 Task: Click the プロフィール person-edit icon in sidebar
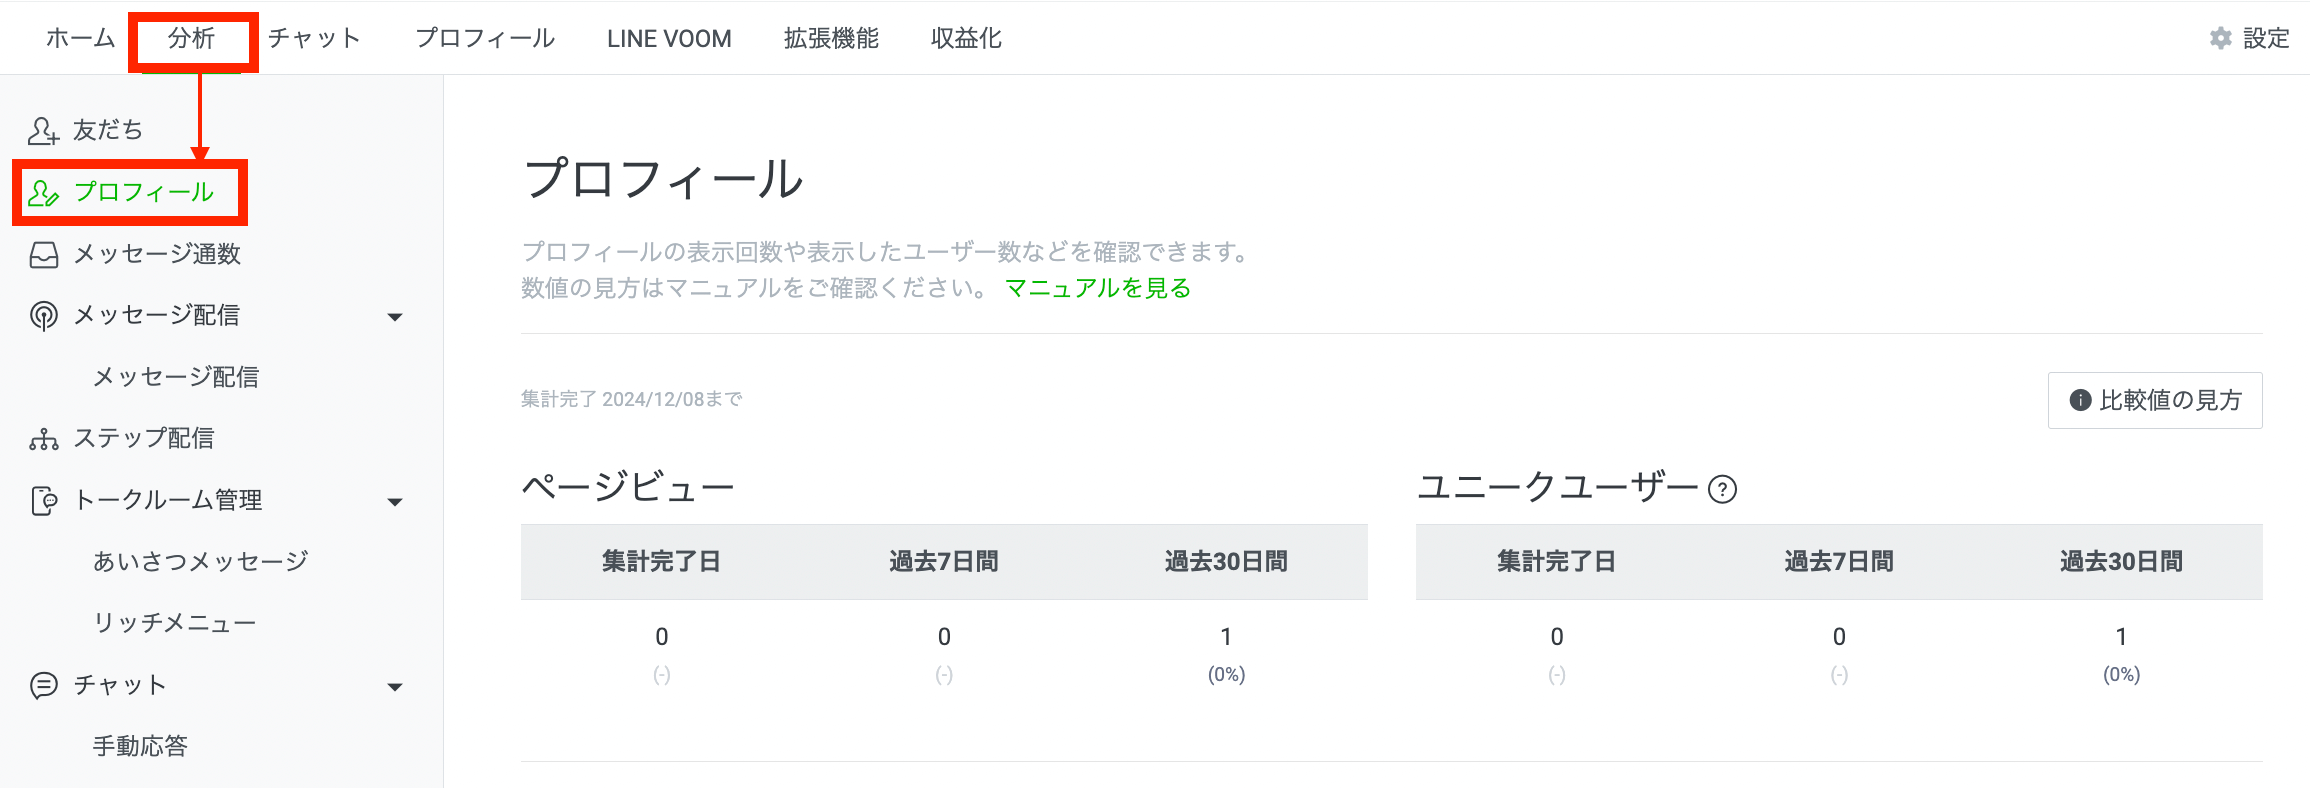(43, 193)
